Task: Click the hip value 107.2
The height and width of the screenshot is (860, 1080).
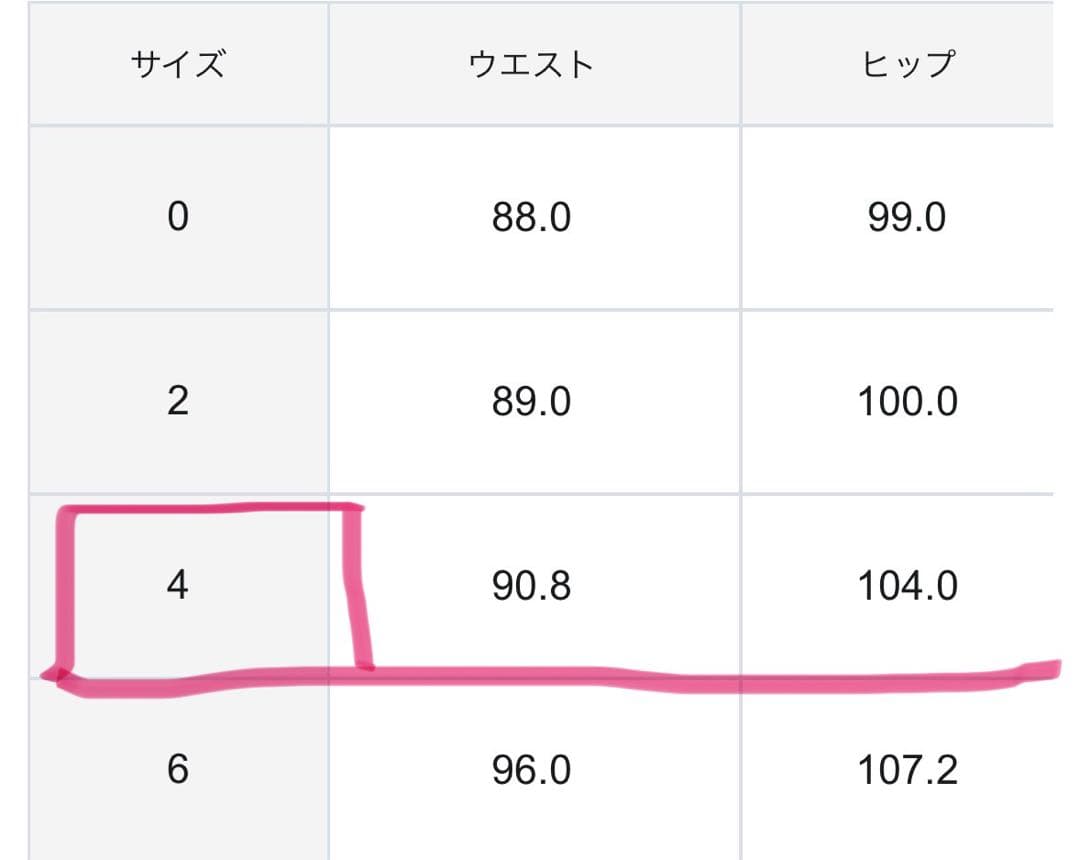Action: pyautogui.click(x=907, y=770)
